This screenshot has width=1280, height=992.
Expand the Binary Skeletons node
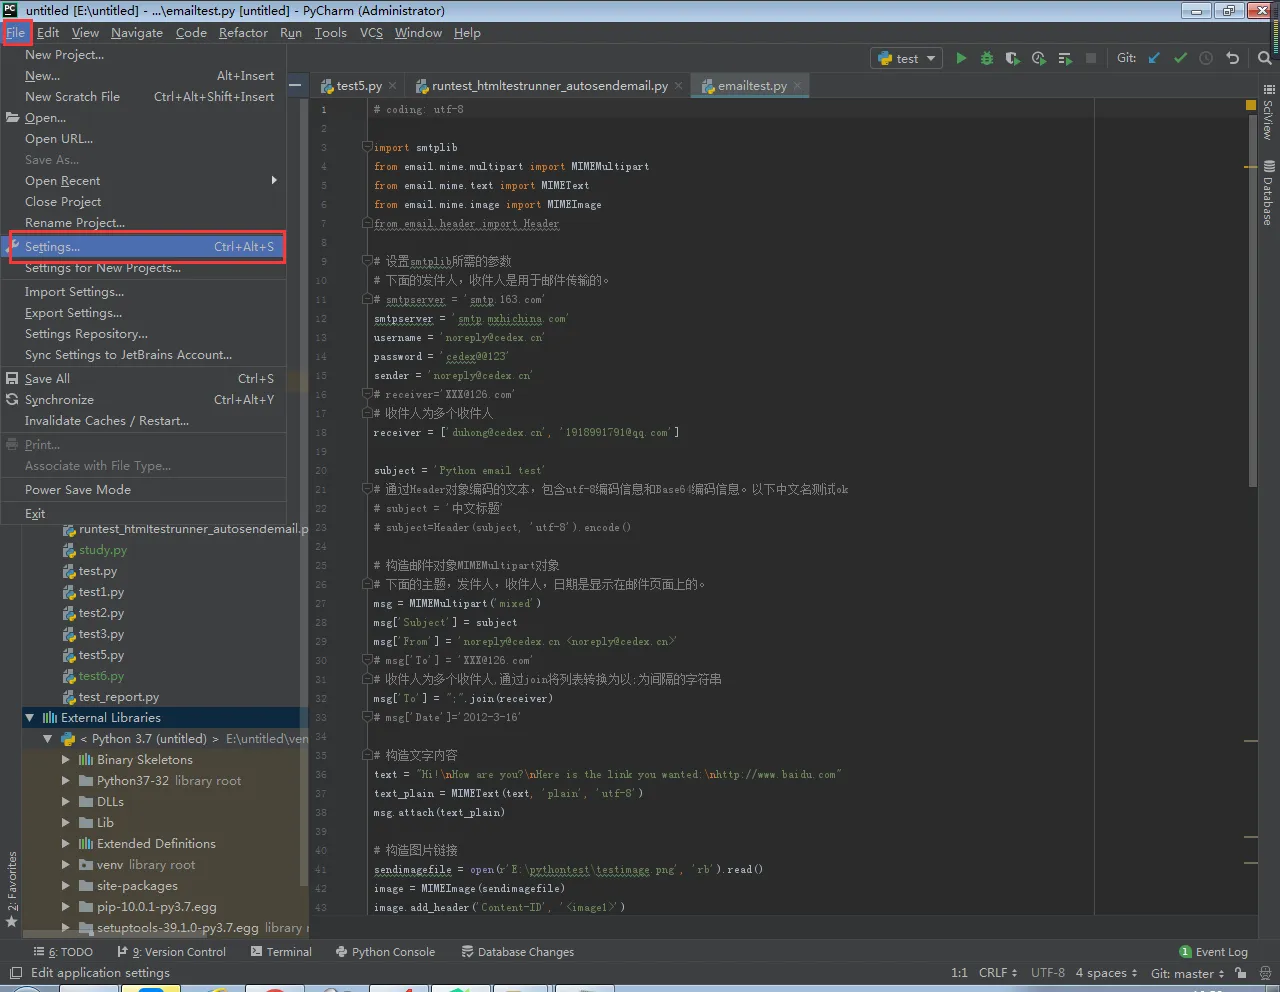coord(66,760)
